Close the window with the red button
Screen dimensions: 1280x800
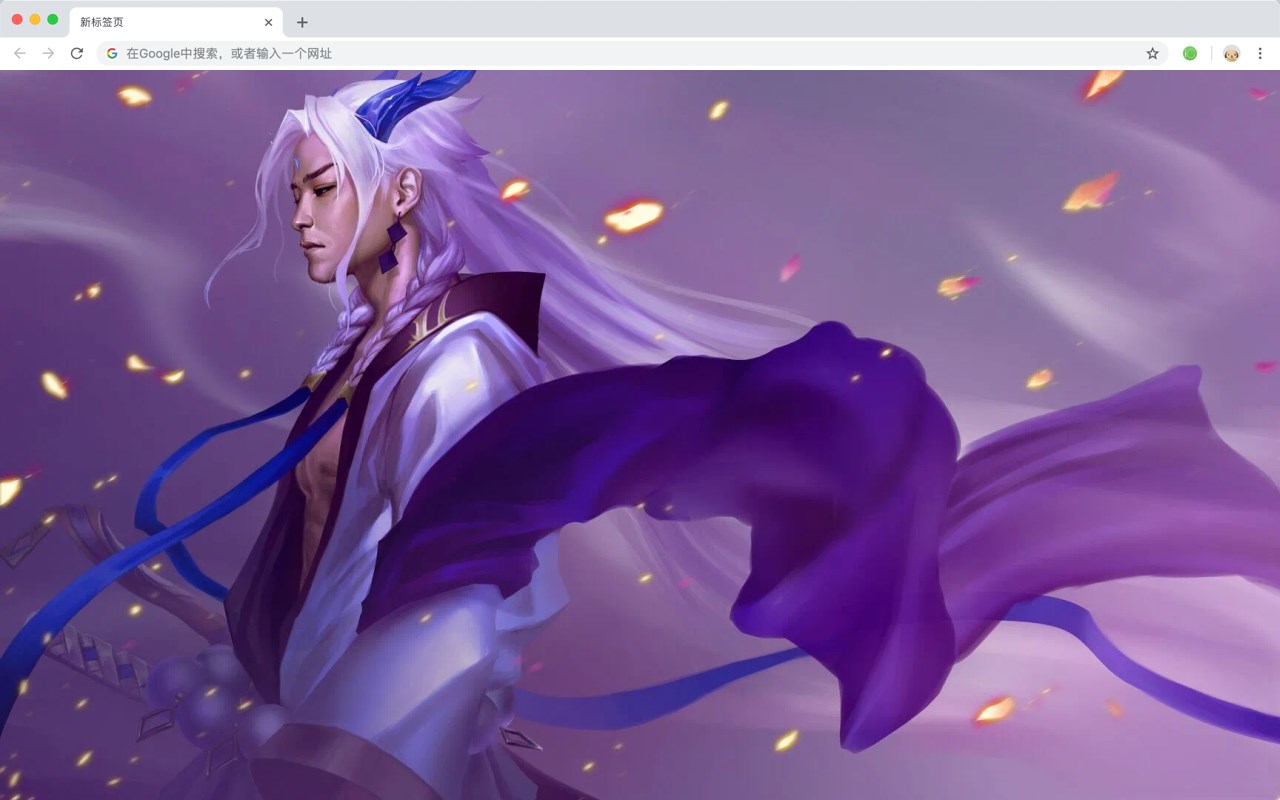click(x=17, y=19)
